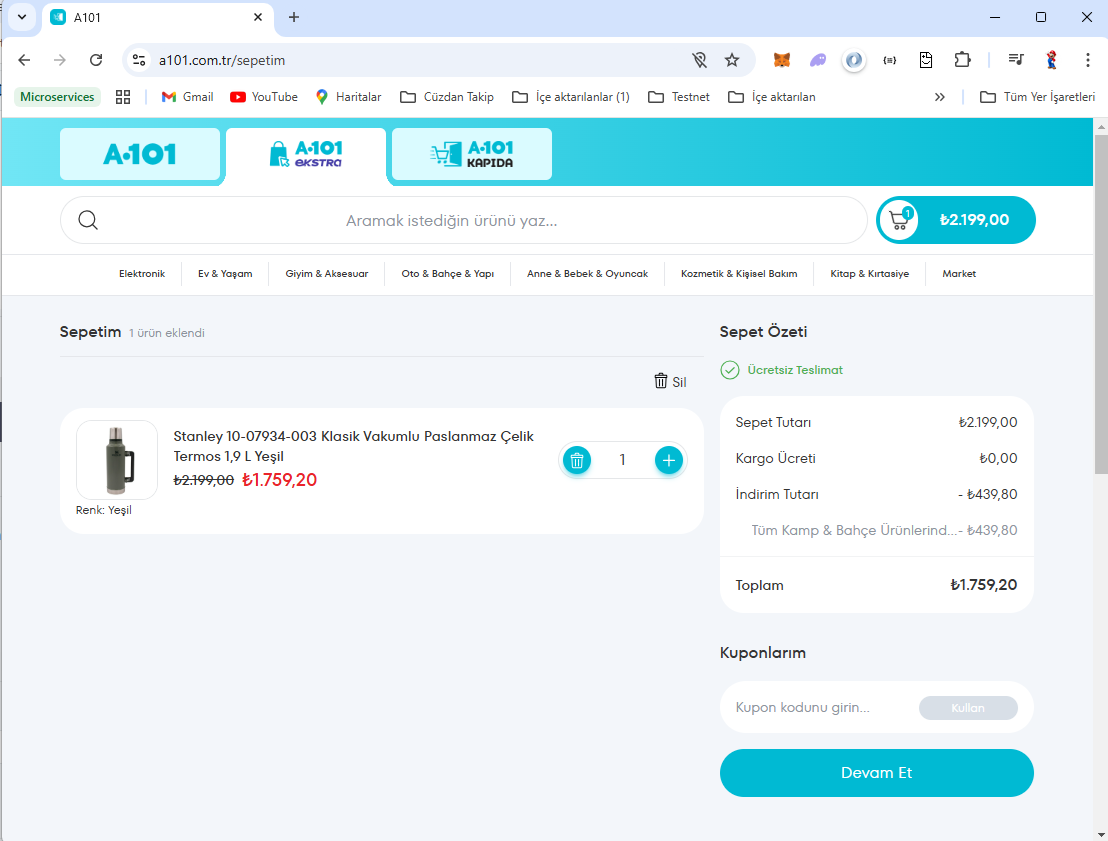The width and height of the screenshot is (1108, 841).
Task: Click the Sil delete link
Action: click(x=670, y=382)
